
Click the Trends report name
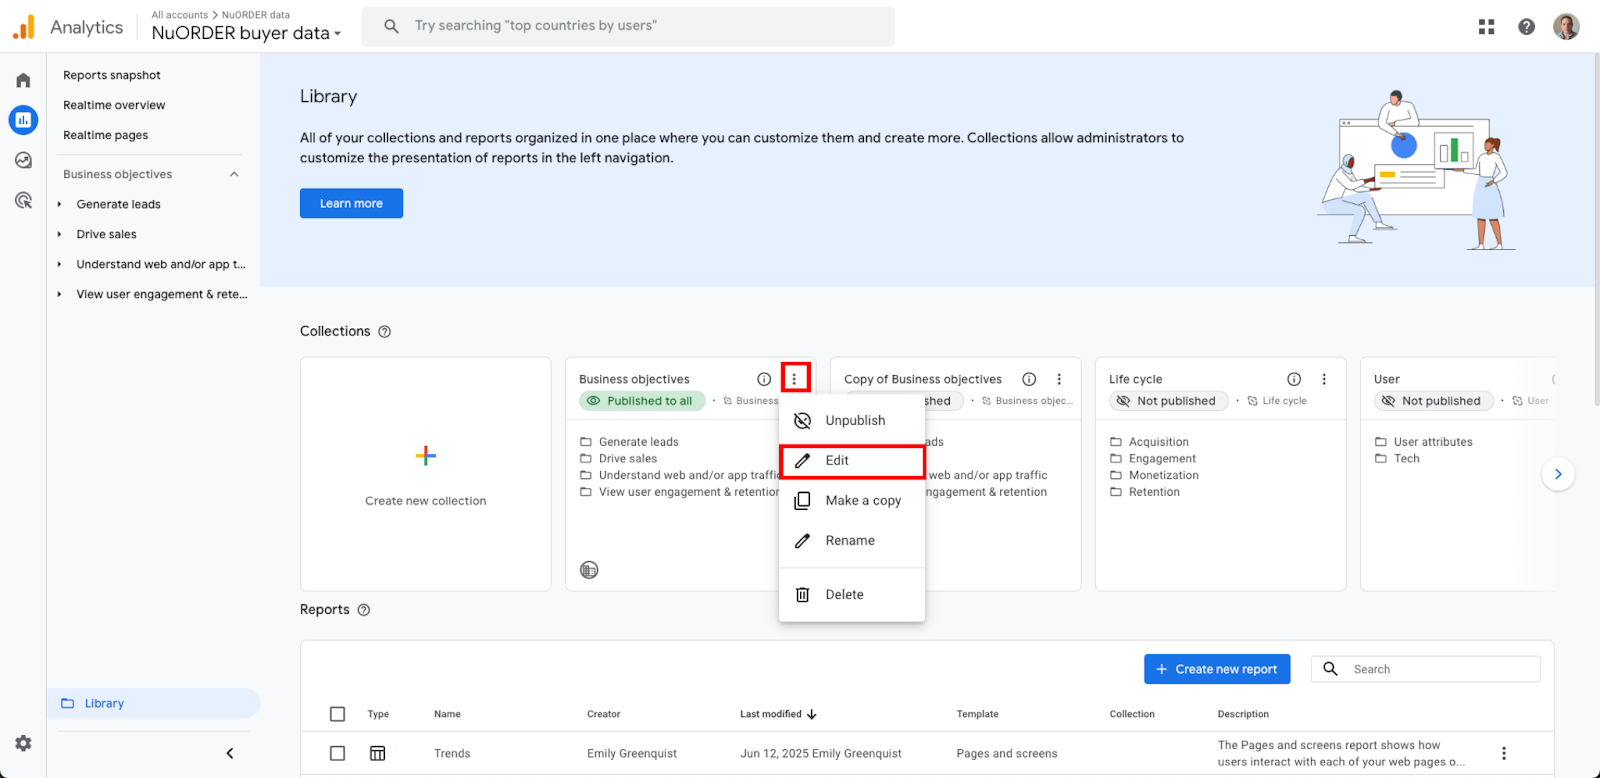pyautogui.click(x=452, y=753)
